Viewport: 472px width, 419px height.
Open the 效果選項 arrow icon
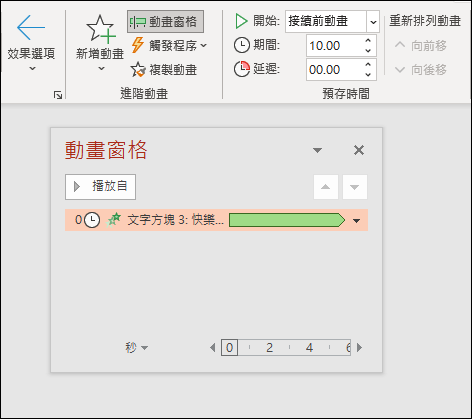(x=31, y=28)
